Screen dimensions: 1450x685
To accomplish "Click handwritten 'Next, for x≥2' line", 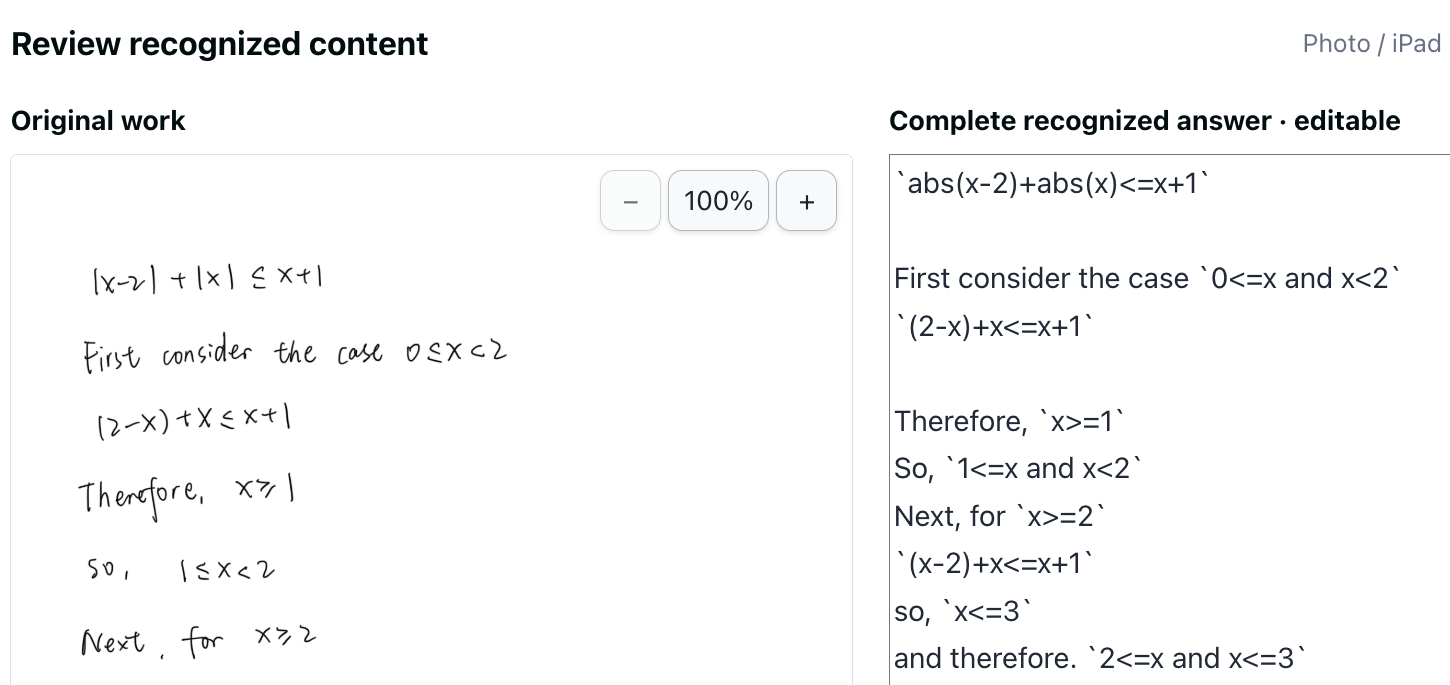I will click(199, 640).
